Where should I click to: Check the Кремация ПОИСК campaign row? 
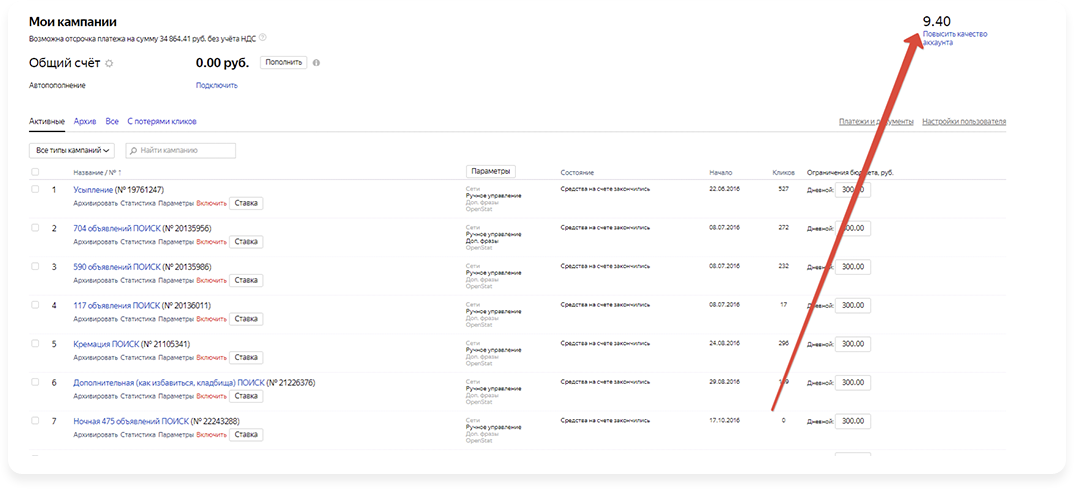35,343
